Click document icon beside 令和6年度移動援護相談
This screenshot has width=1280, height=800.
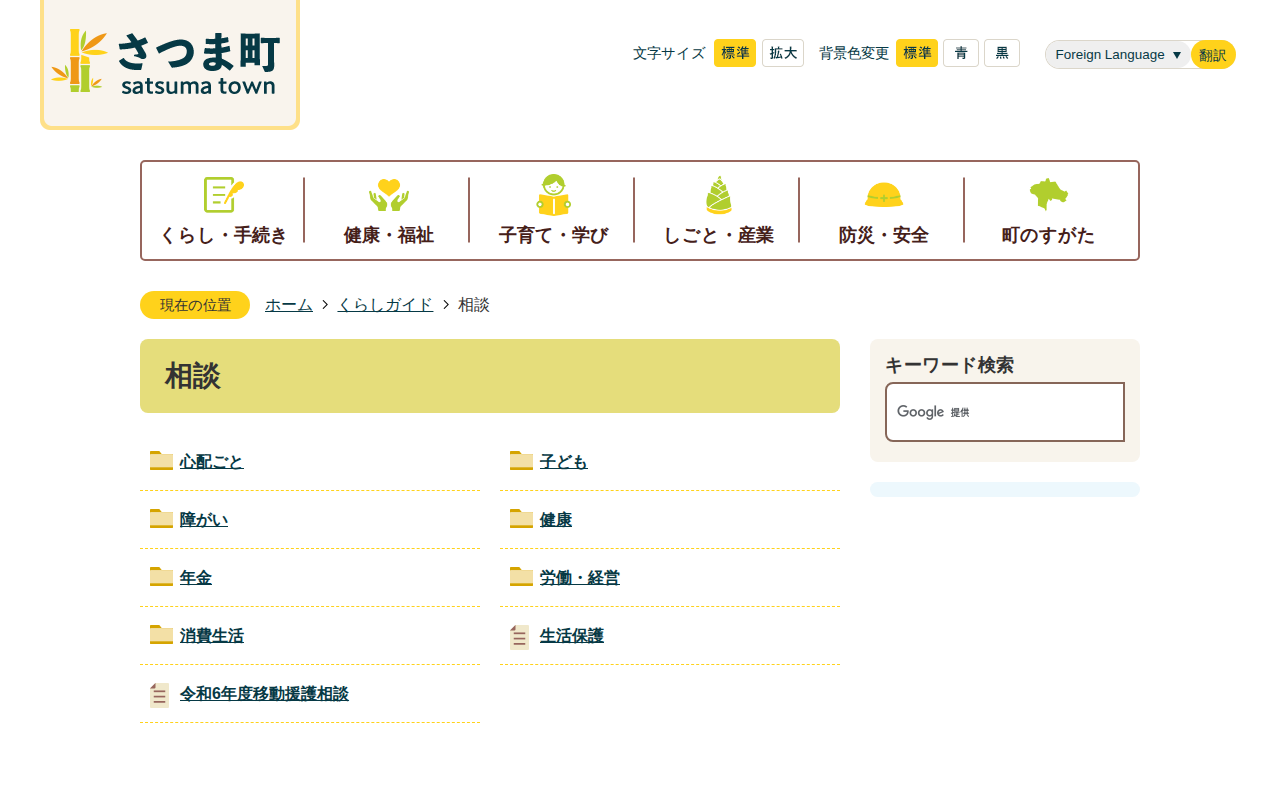pyautogui.click(x=159, y=695)
